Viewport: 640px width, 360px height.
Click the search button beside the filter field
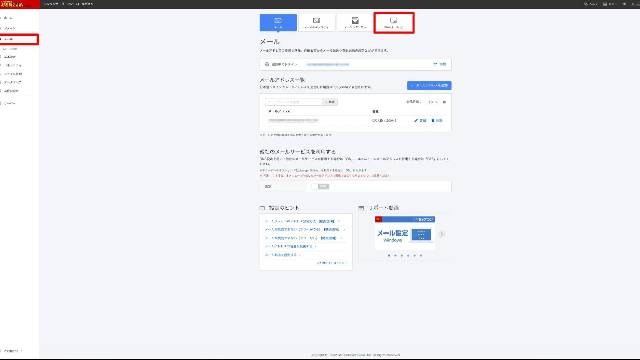pyautogui.click(x=331, y=102)
